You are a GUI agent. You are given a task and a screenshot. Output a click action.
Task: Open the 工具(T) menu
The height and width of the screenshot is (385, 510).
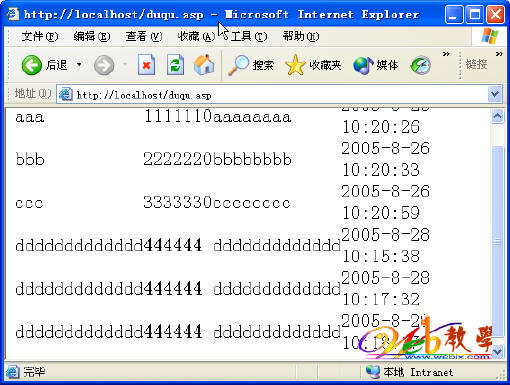249,36
